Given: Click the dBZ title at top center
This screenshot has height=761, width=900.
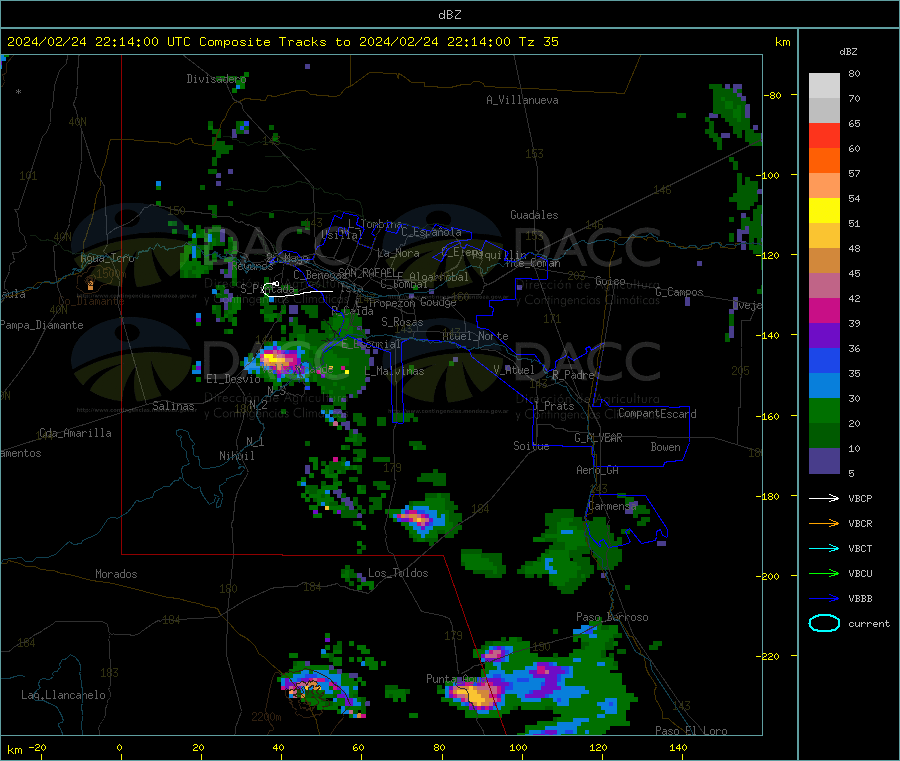Looking at the screenshot, I should click(x=449, y=15).
